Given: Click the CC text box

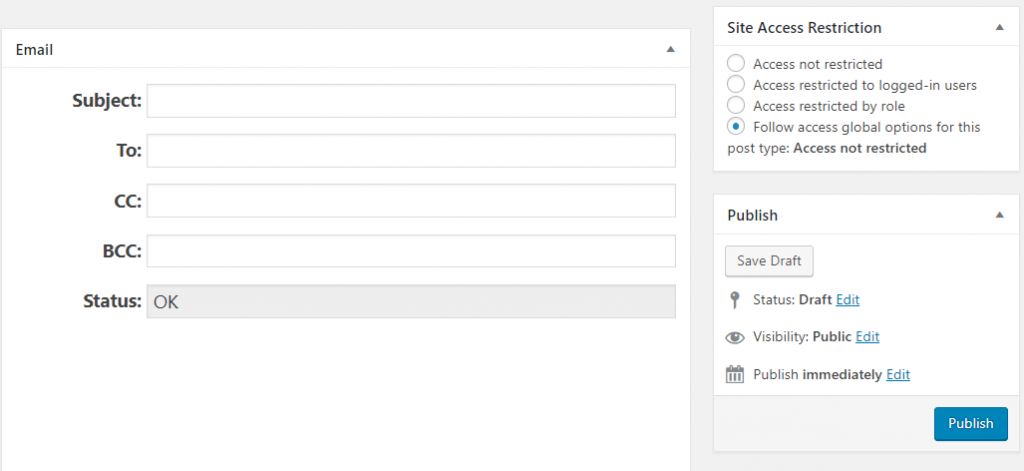Looking at the screenshot, I should point(411,201).
